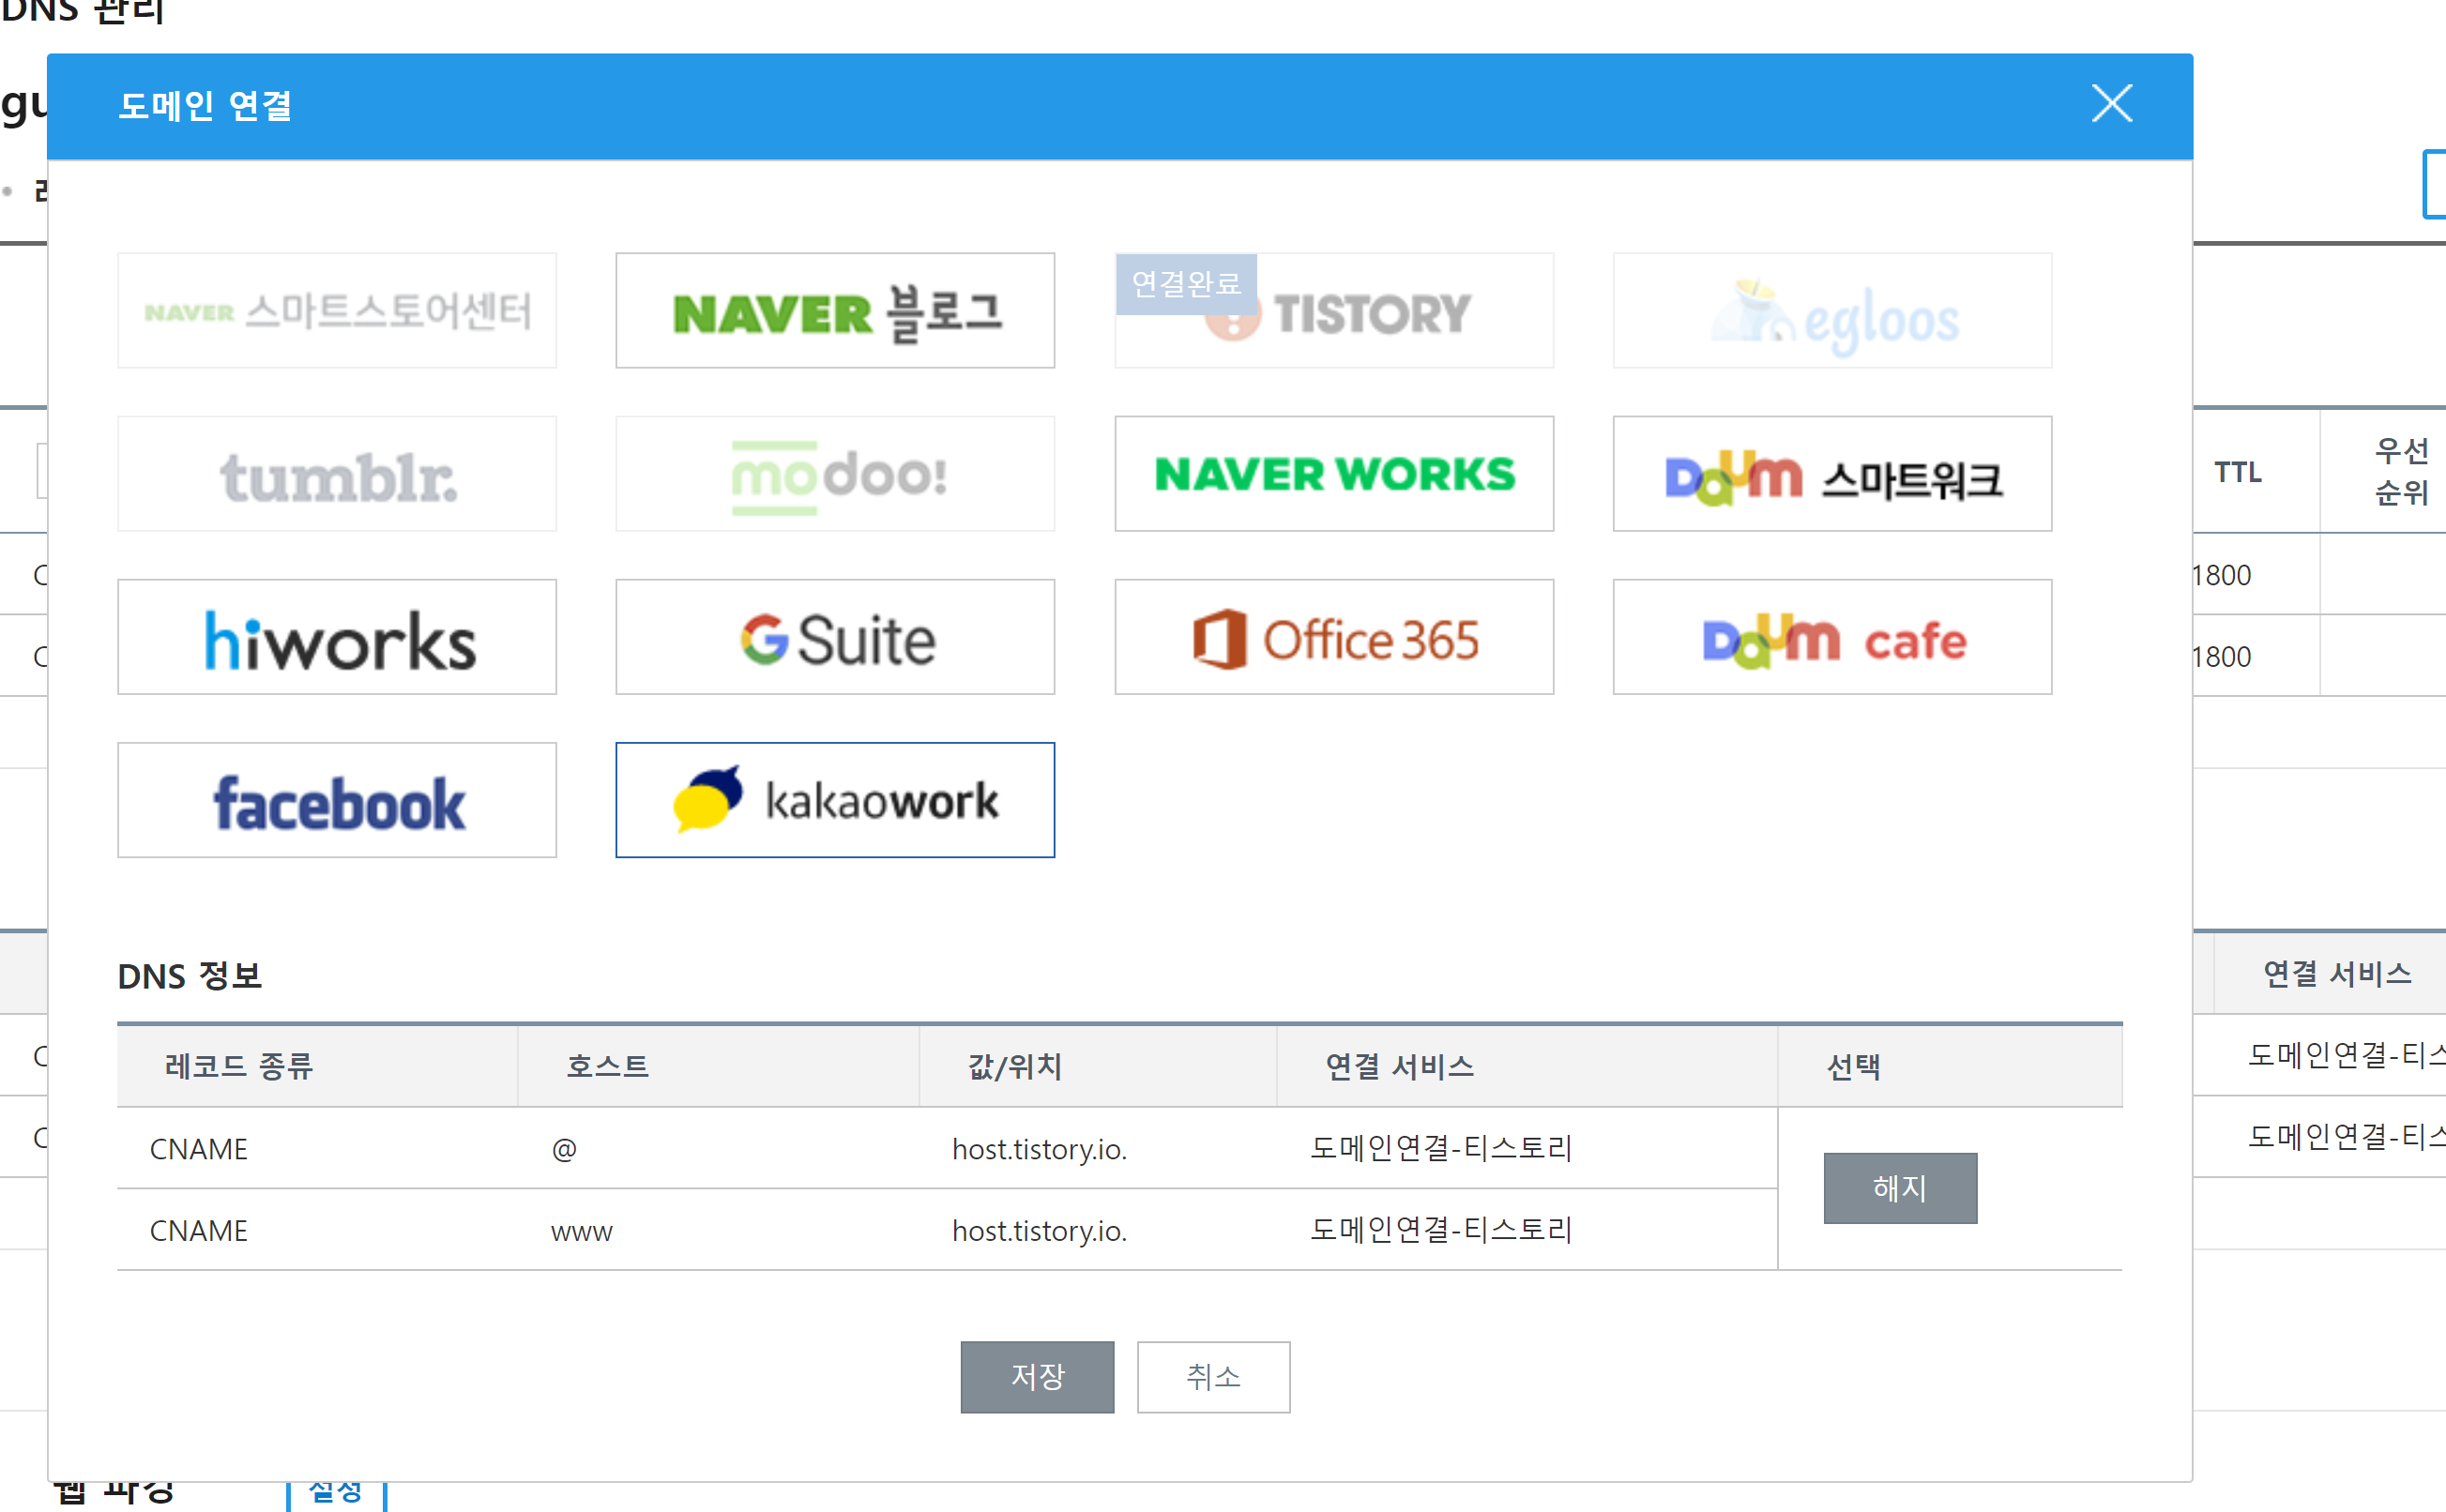Screen dimensions: 2446x1512
Task: Select the facebook service tile
Action: (337, 800)
